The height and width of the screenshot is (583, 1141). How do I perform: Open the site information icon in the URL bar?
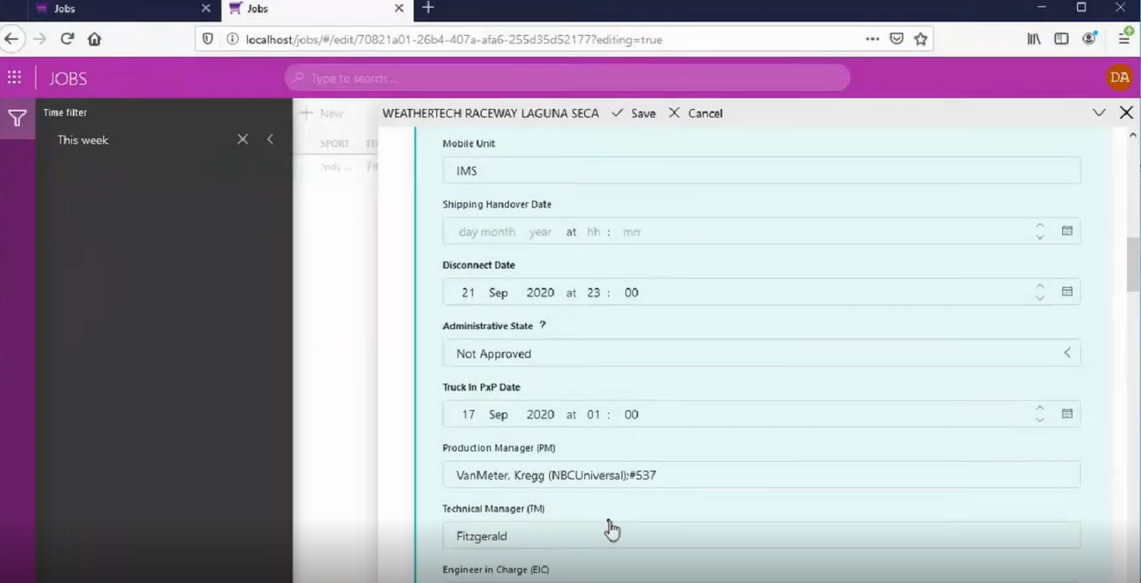click(x=233, y=39)
